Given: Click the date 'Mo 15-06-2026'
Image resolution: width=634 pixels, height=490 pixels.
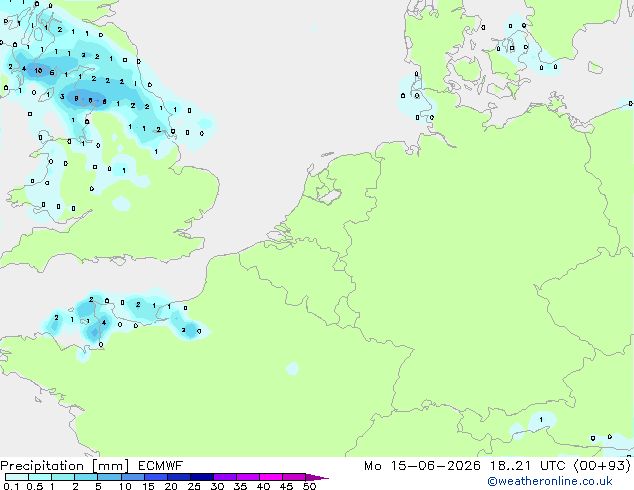Looking at the screenshot, I should [422, 466].
